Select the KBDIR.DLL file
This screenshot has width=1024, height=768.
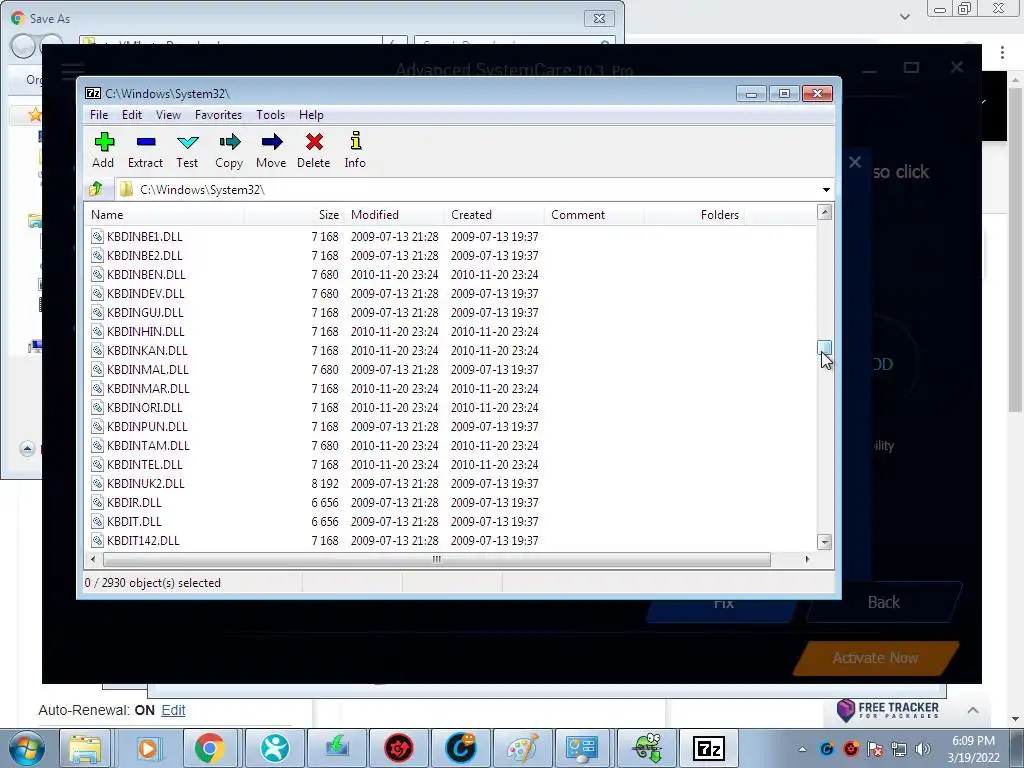click(135, 502)
